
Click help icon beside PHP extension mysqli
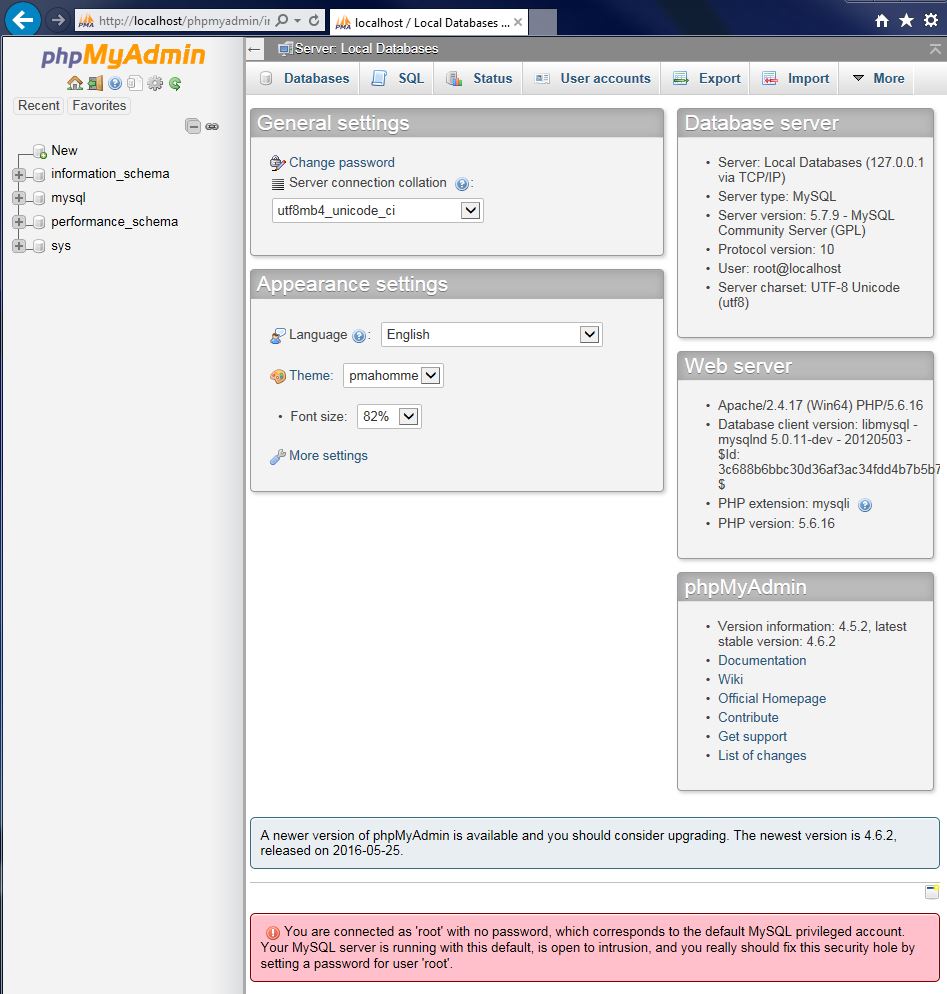coord(865,505)
